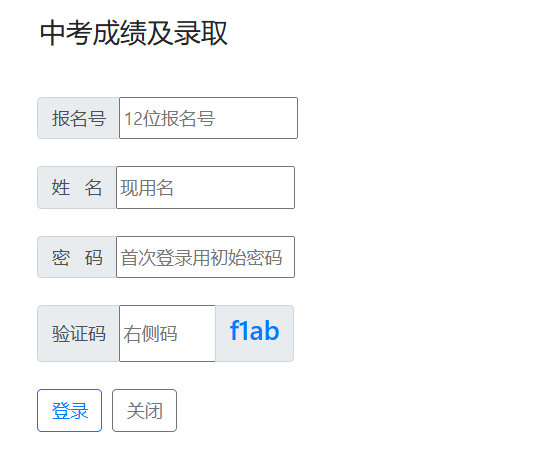Click the 验证码 field label
Viewport: 544px width, 456px height.
[78, 333]
